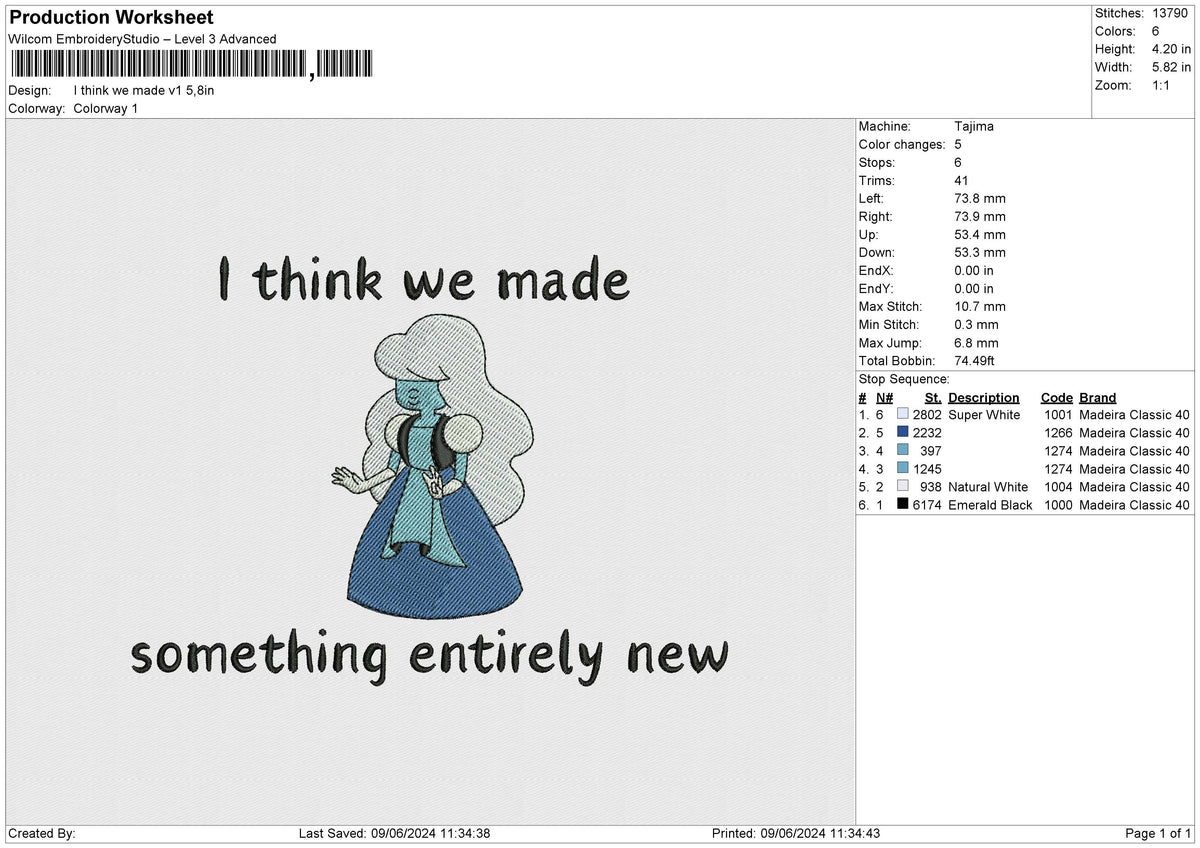Click the Min Stitch value '0.3 mm'
The height and width of the screenshot is (848, 1200).
976,324
